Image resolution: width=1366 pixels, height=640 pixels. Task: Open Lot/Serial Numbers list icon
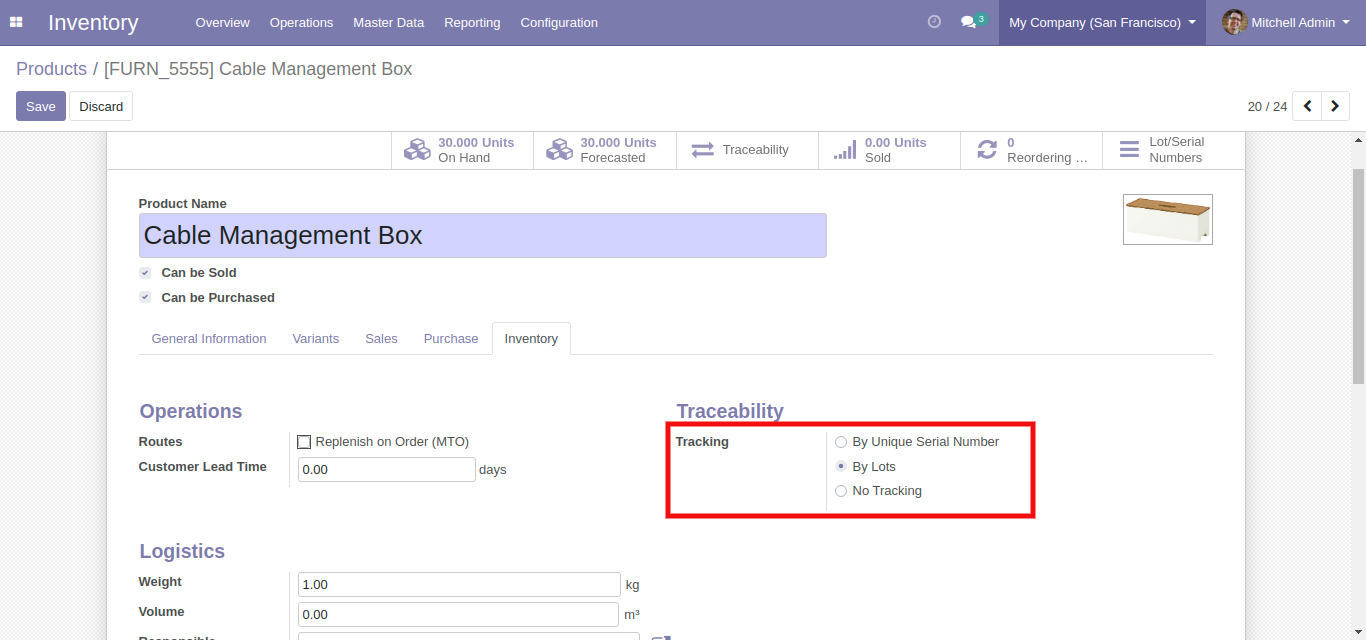(1129, 150)
